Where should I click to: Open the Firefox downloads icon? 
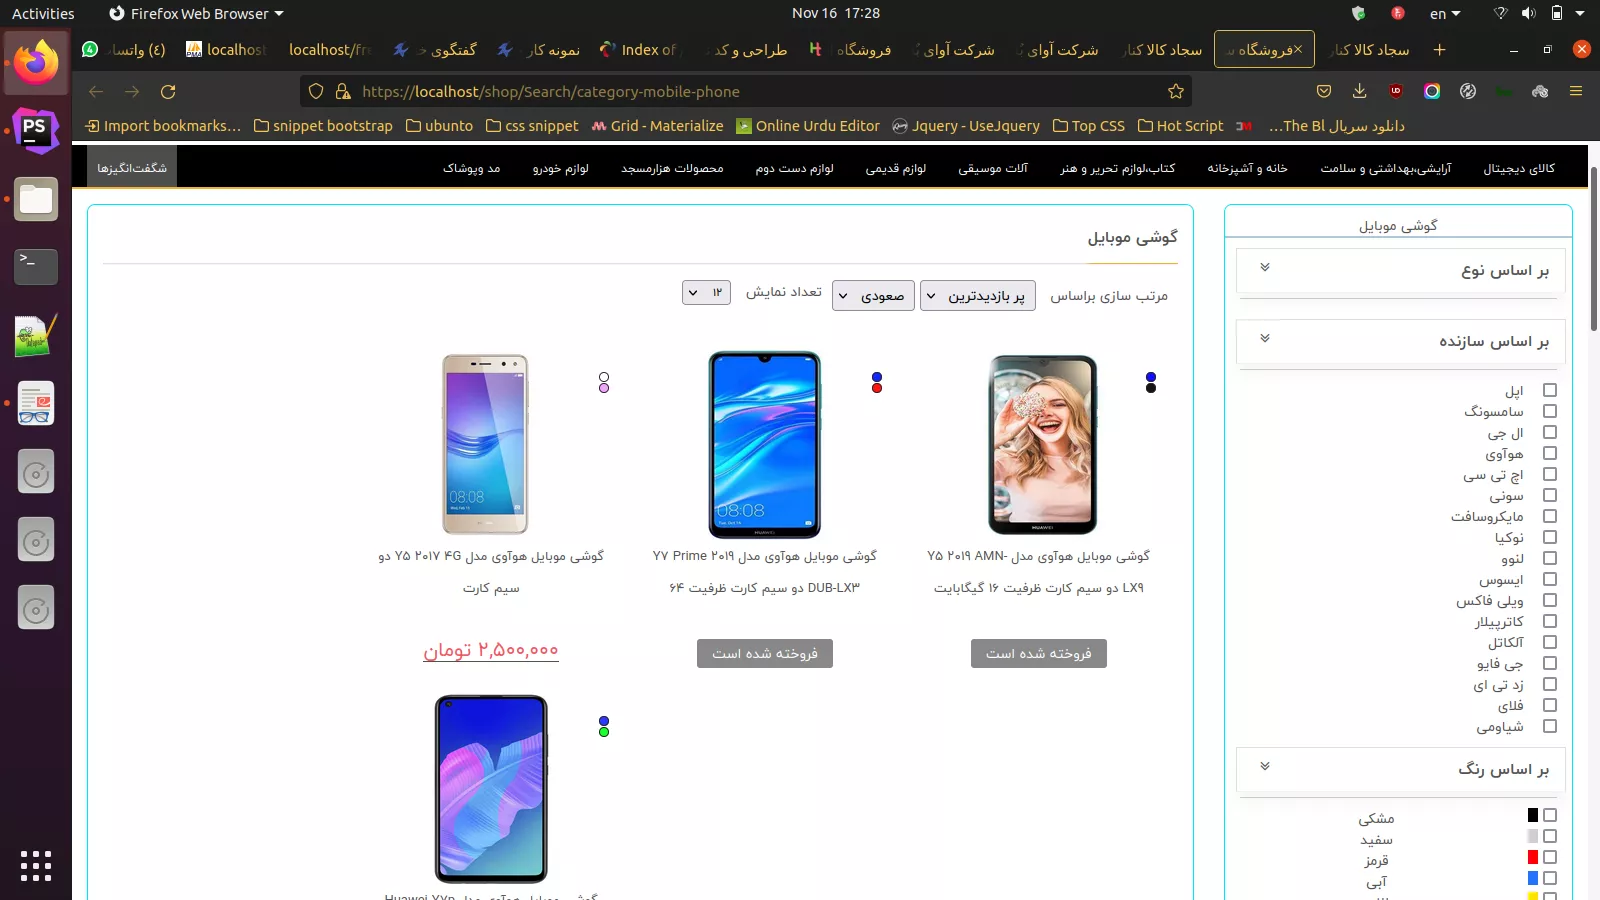pyautogui.click(x=1360, y=91)
